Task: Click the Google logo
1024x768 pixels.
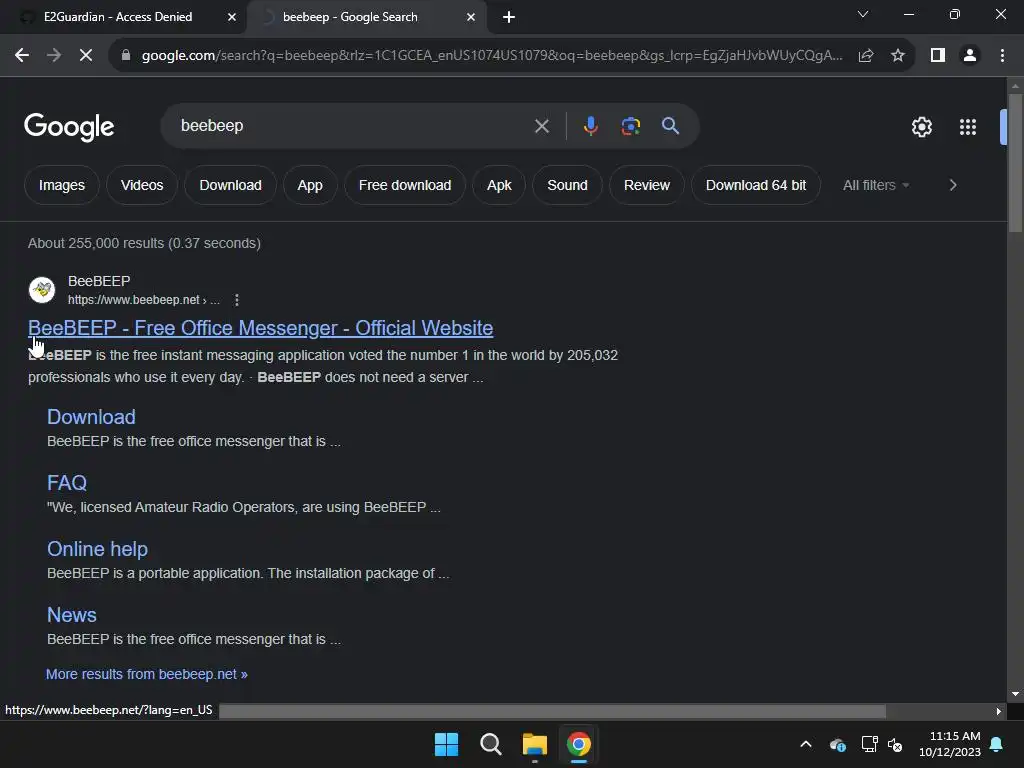Action: tap(69, 127)
